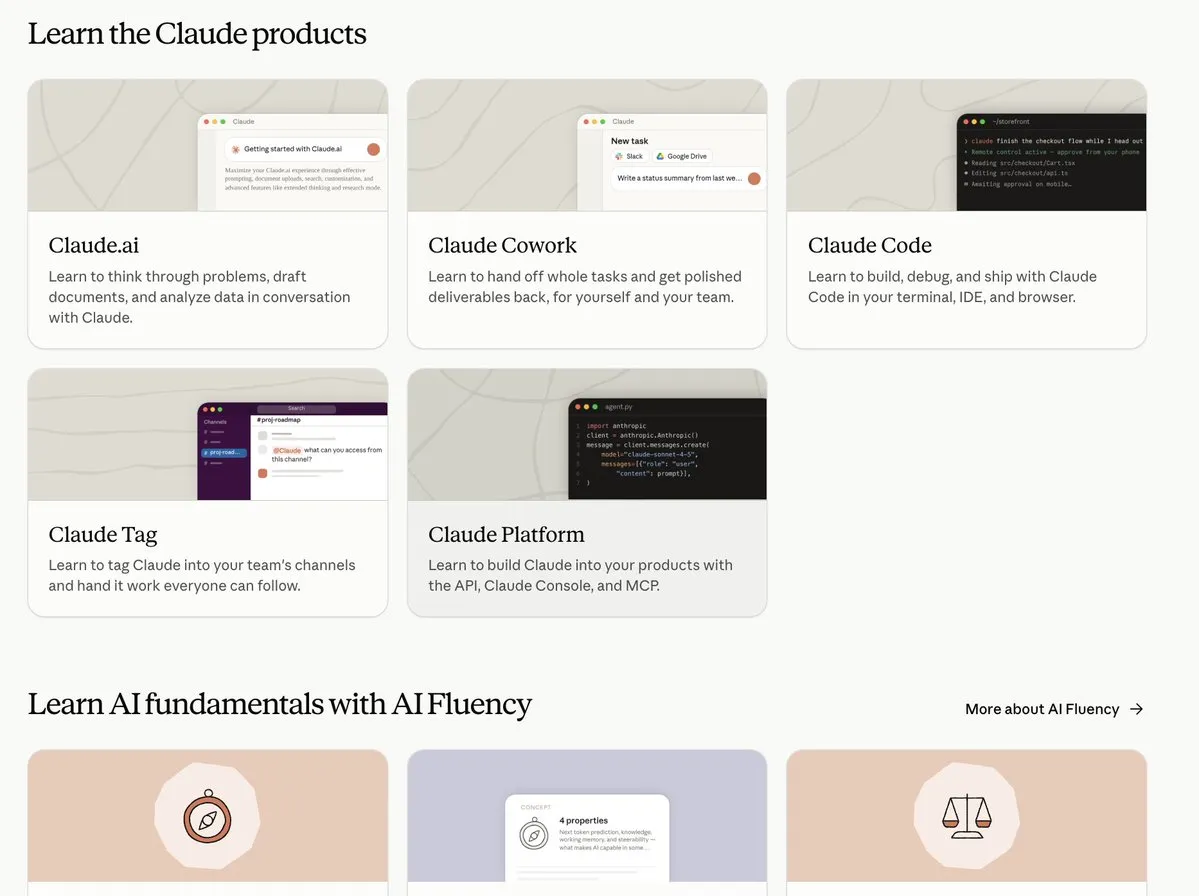Click the small compass icon beside 4 properties

tap(534, 834)
